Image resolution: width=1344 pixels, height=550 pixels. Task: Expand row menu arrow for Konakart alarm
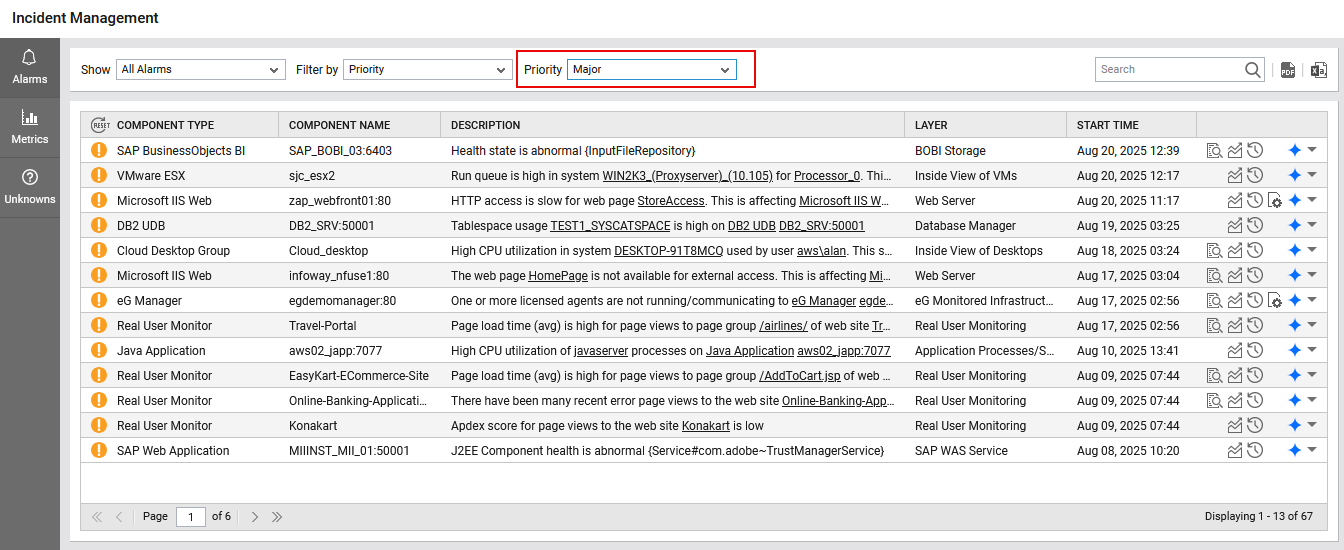point(1312,425)
